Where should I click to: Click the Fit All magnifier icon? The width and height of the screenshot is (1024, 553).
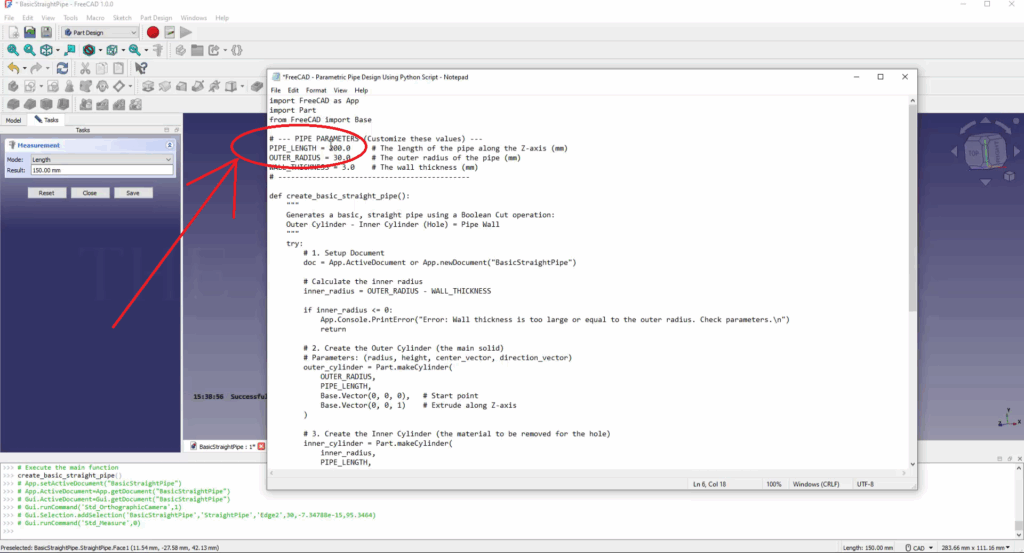coord(13,50)
